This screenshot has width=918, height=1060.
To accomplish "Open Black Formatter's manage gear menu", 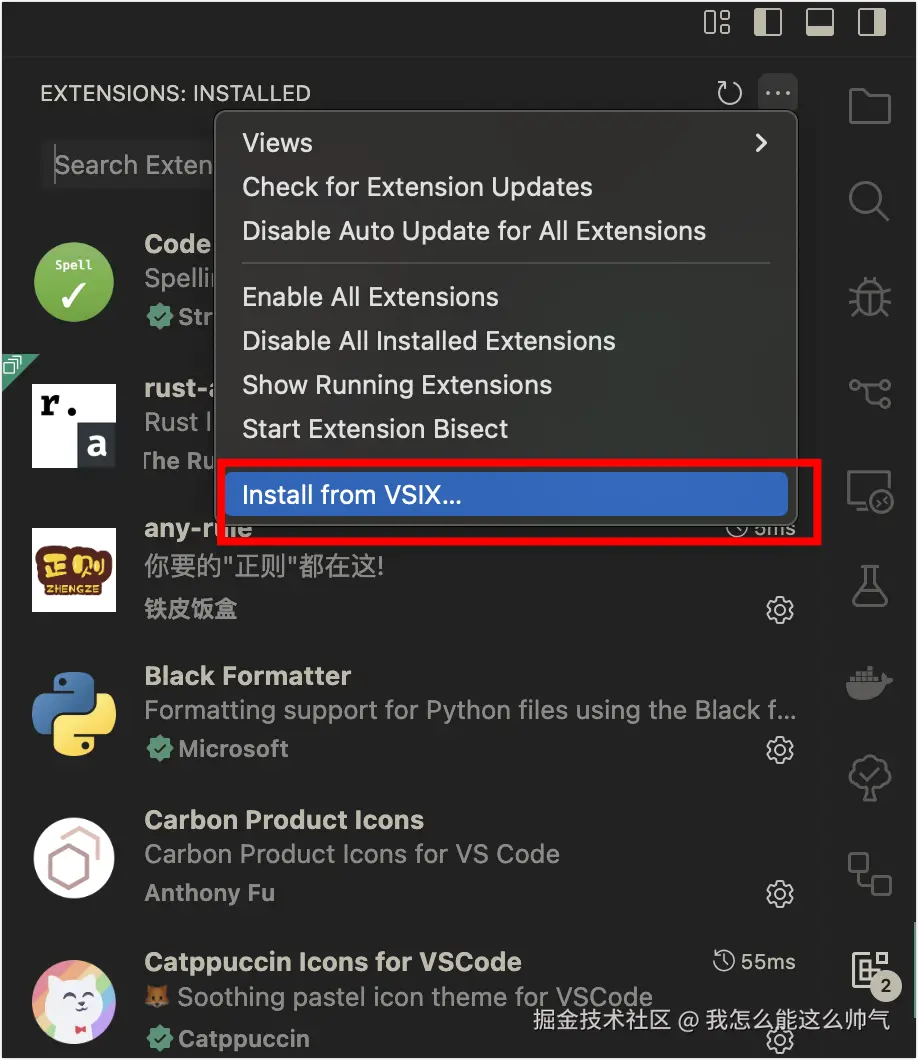I will [779, 750].
